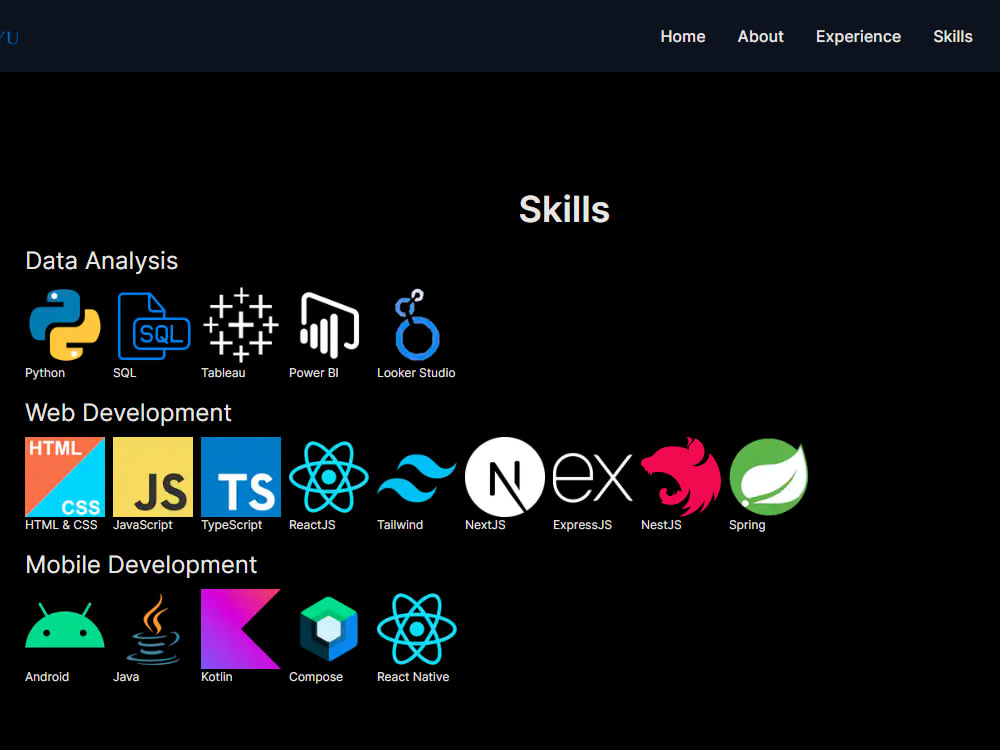Click the React Native atom icon
The image size is (1000, 750).
click(417, 629)
